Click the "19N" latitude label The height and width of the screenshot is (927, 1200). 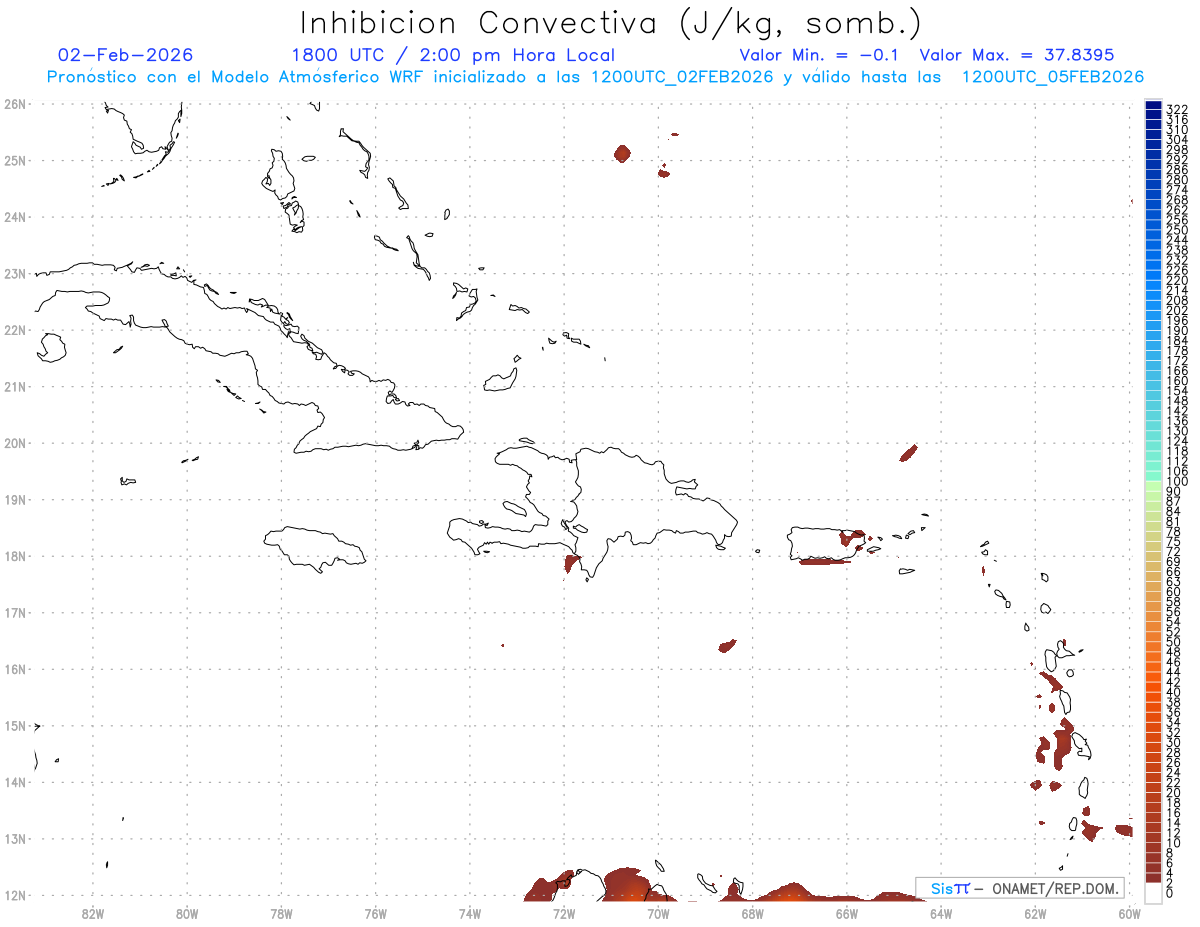14,499
